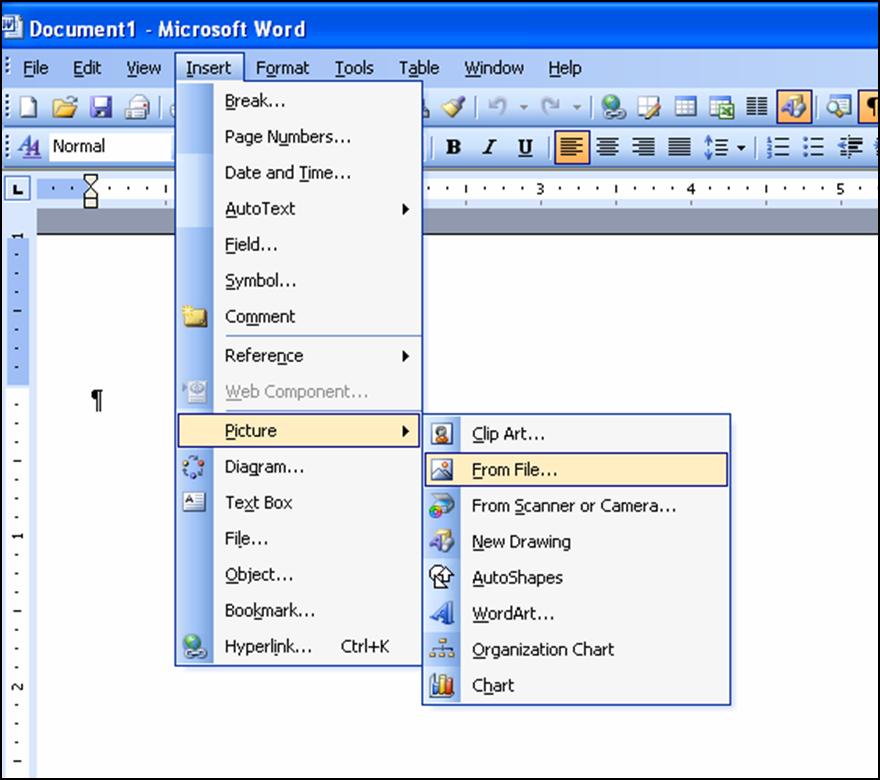
Task: Click the Insert Excel Worksheet icon
Action: pos(722,107)
